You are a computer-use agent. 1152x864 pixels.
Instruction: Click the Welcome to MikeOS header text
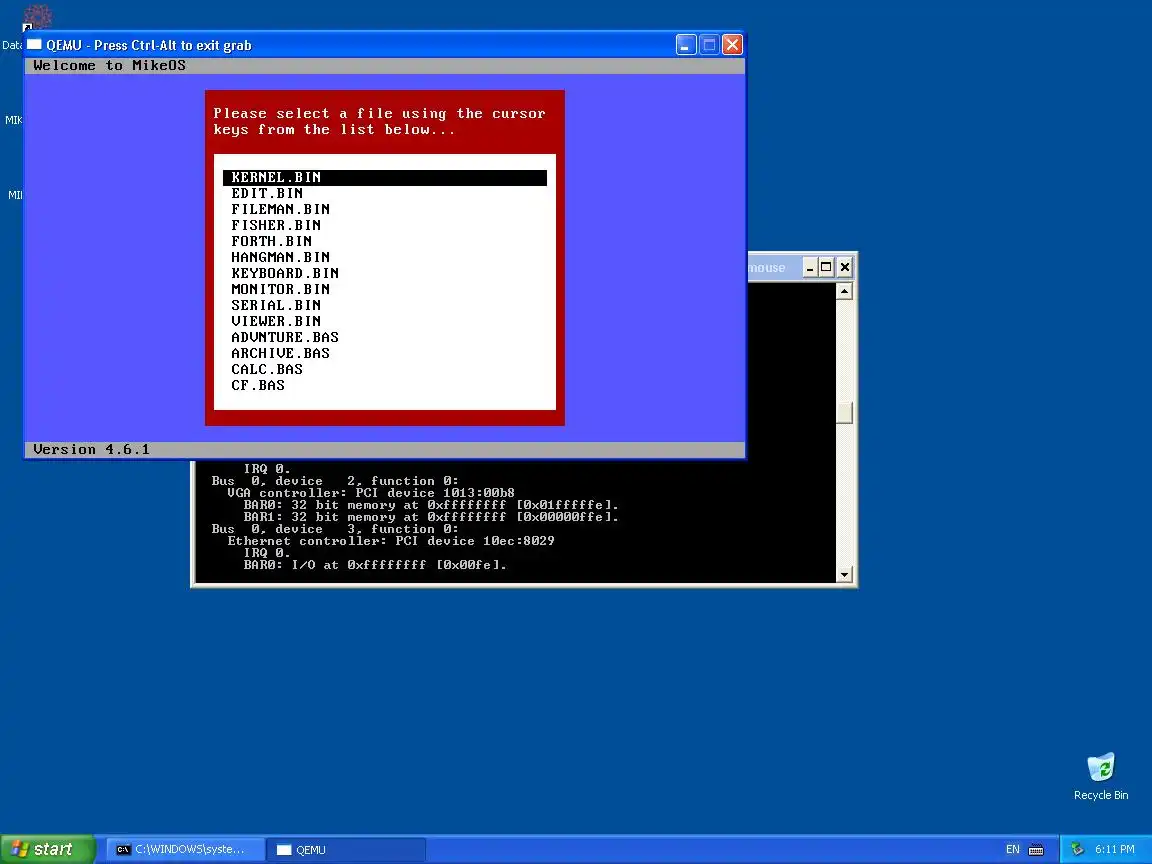click(109, 65)
